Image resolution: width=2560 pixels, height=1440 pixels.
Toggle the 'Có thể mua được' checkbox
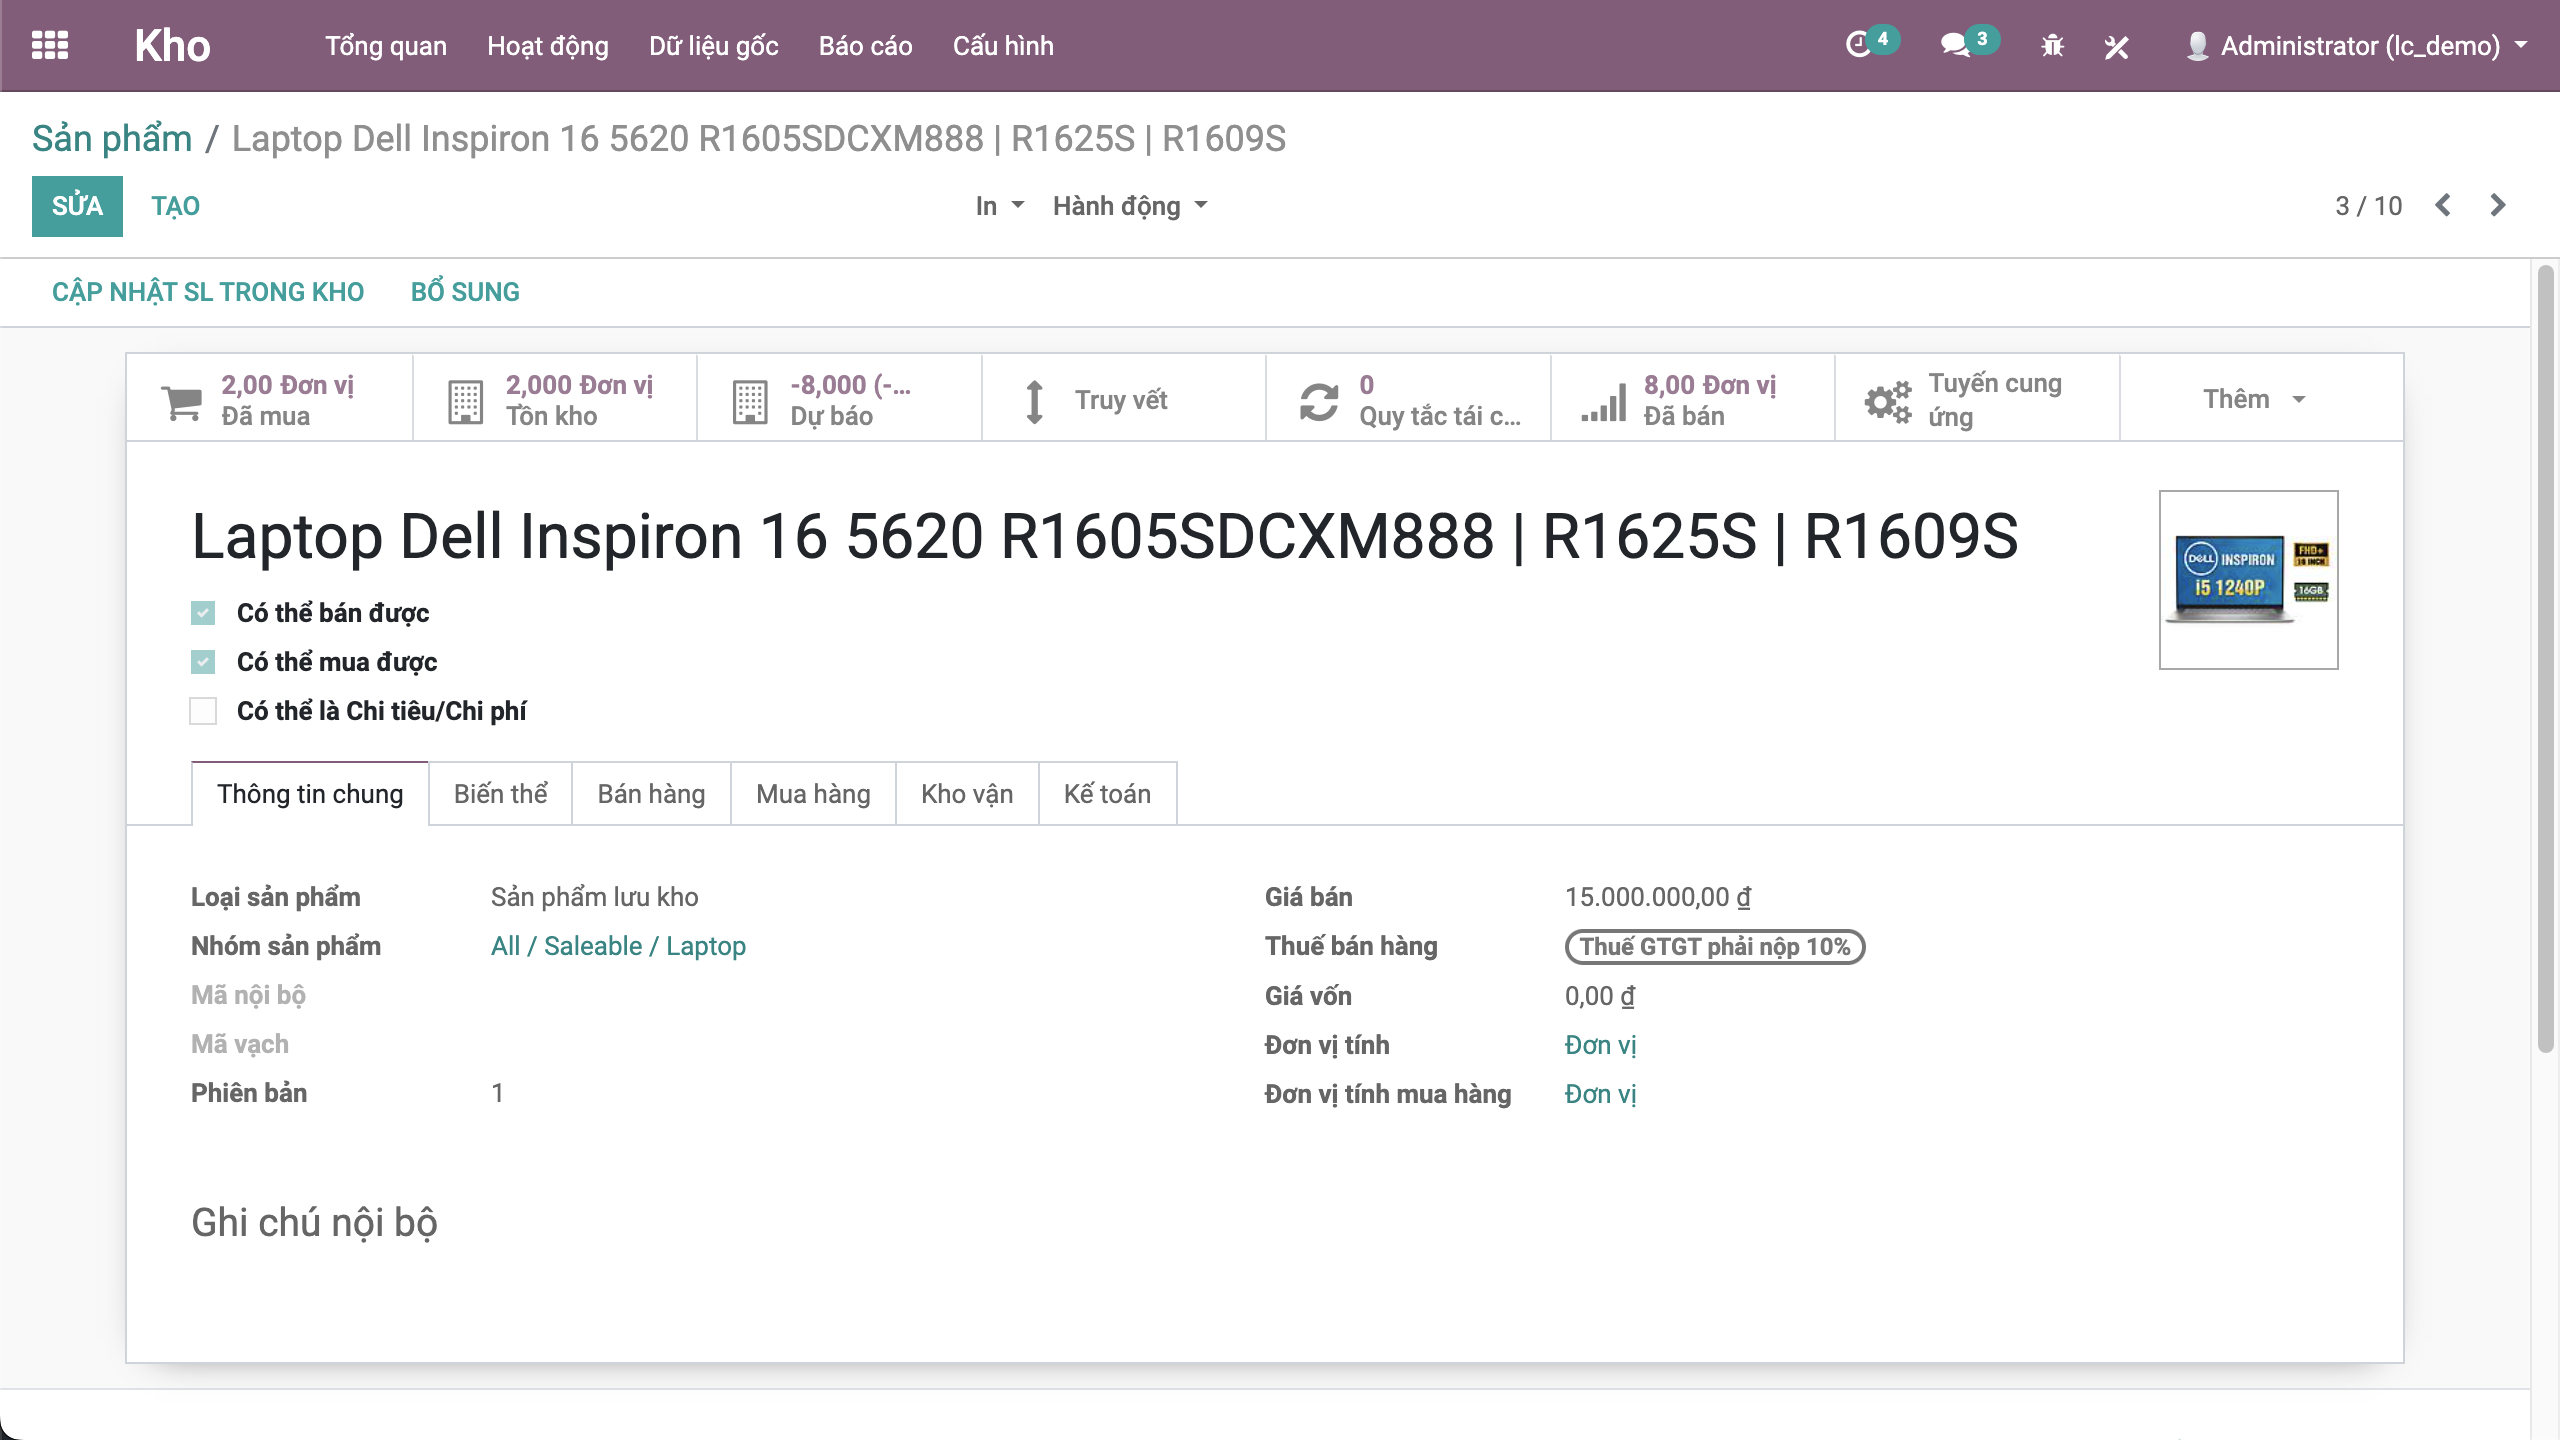(203, 662)
